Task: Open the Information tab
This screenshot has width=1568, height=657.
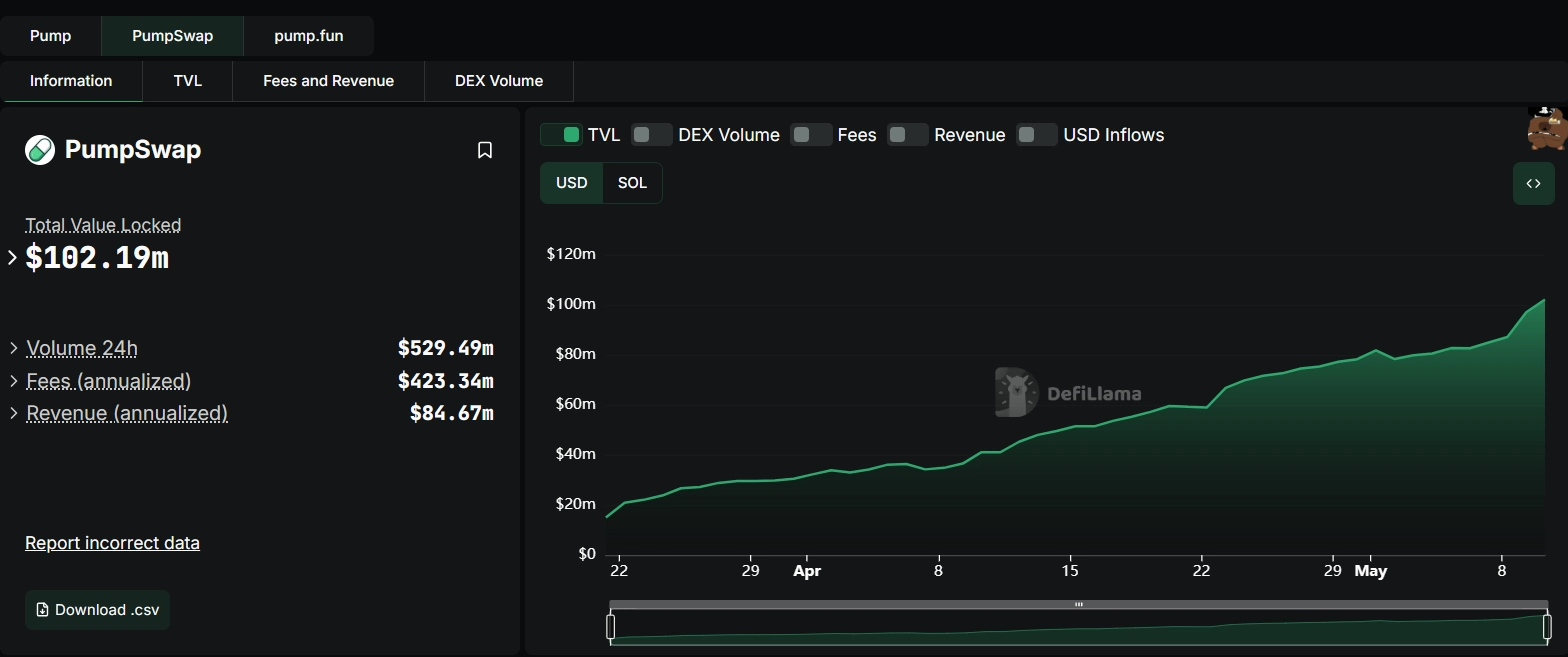Action: coord(71,81)
